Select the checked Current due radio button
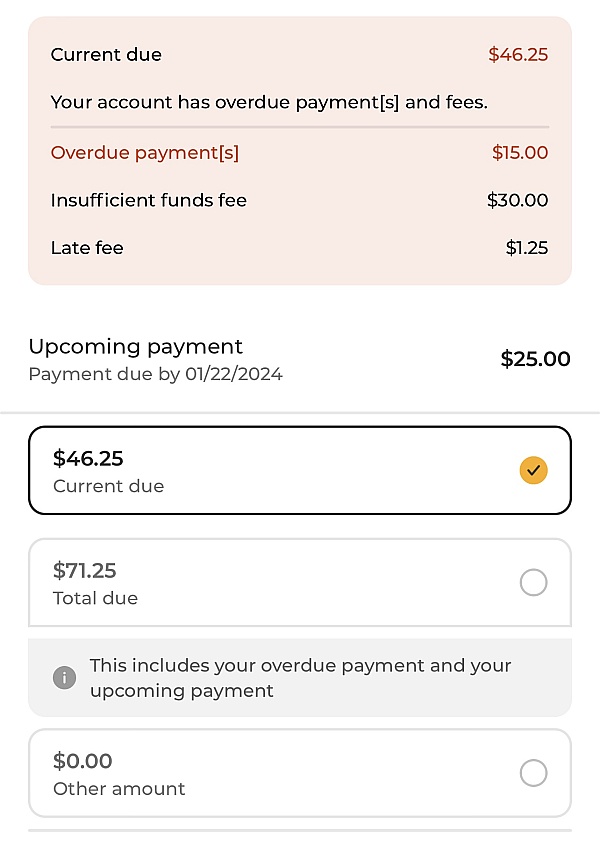The width and height of the screenshot is (600, 851). click(533, 470)
